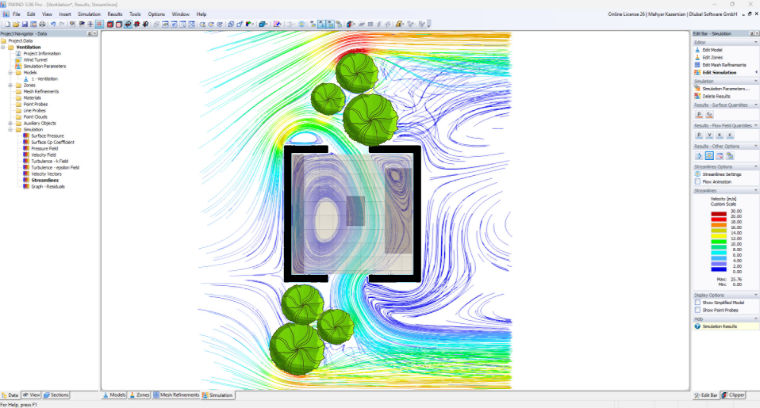Show surface pressure P result button
This screenshot has width=760, height=408.
tap(699, 115)
